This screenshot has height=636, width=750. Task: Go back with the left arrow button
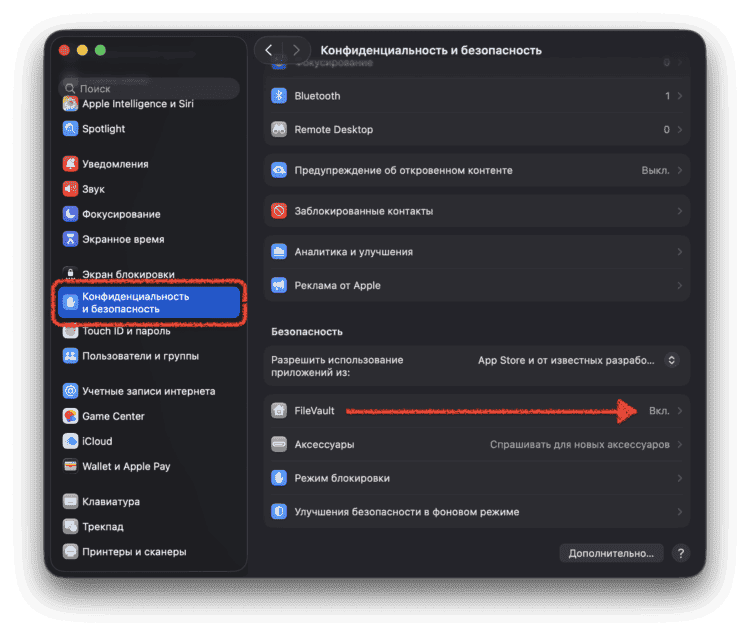[269, 50]
